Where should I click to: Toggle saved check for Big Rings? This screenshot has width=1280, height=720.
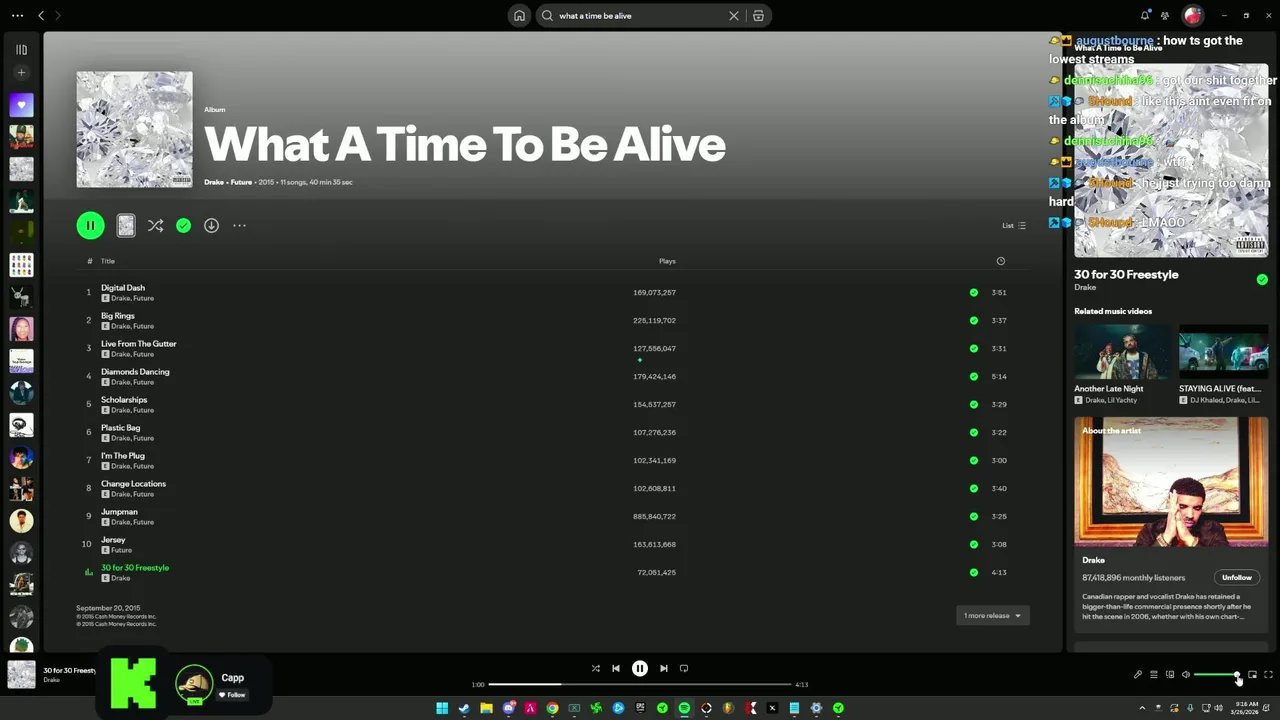coord(973,321)
